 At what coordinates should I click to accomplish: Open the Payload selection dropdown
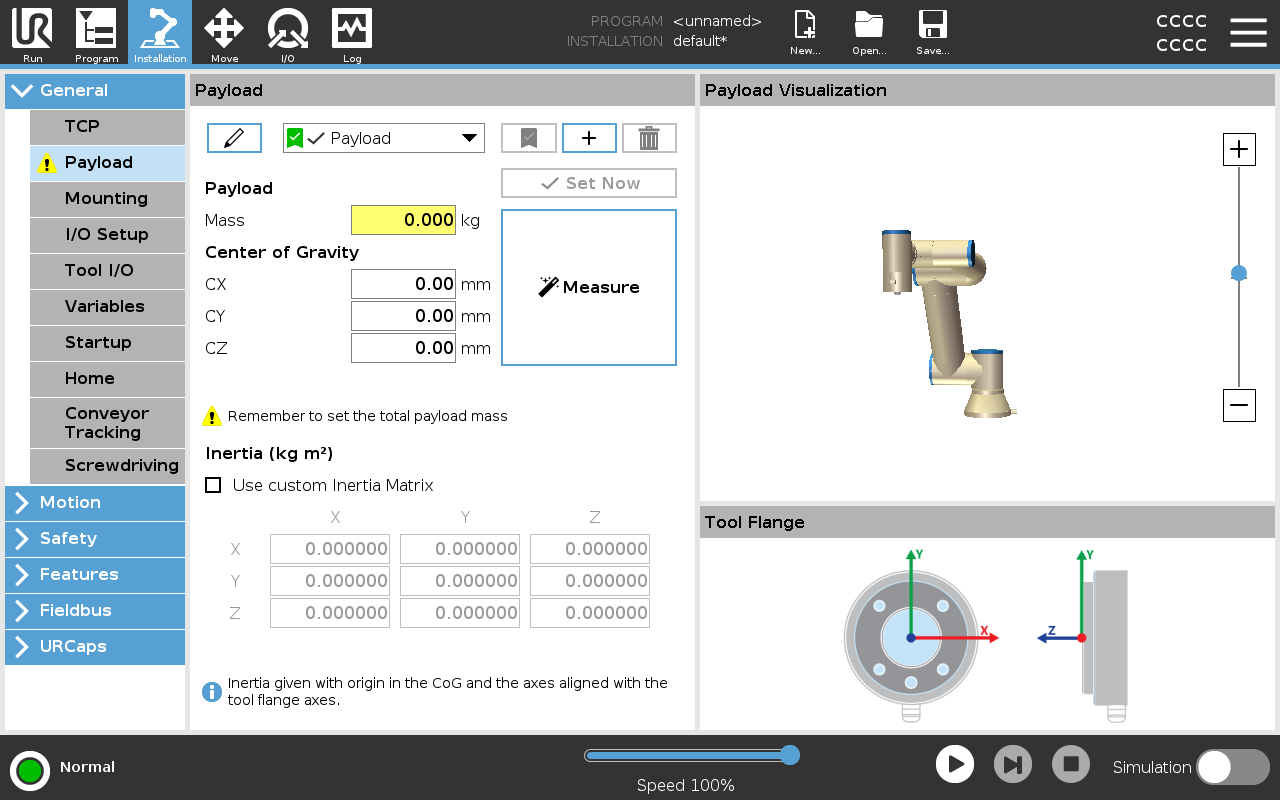point(384,138)
